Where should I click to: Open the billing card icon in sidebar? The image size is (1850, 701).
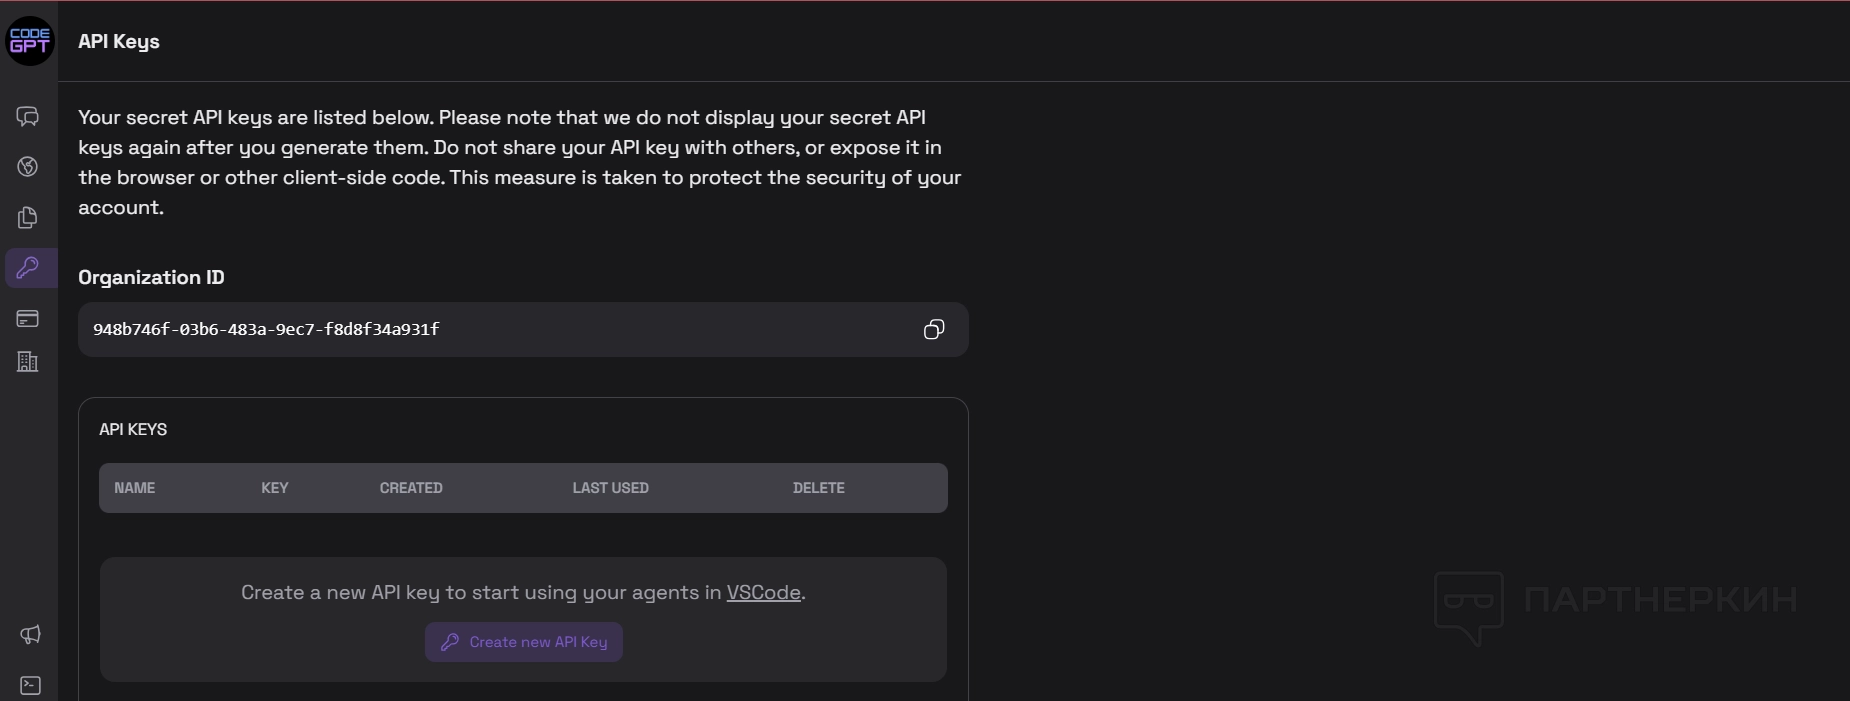[x=28, y=319]
